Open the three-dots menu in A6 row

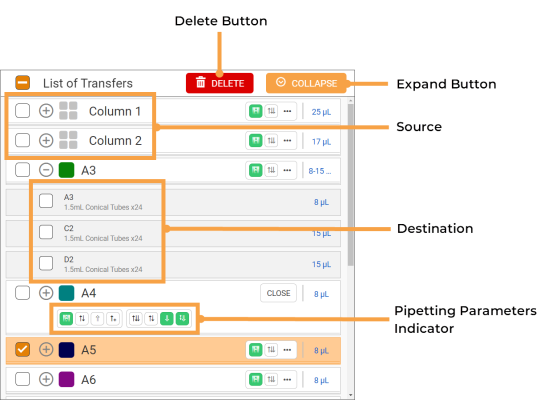click(287, 380)
